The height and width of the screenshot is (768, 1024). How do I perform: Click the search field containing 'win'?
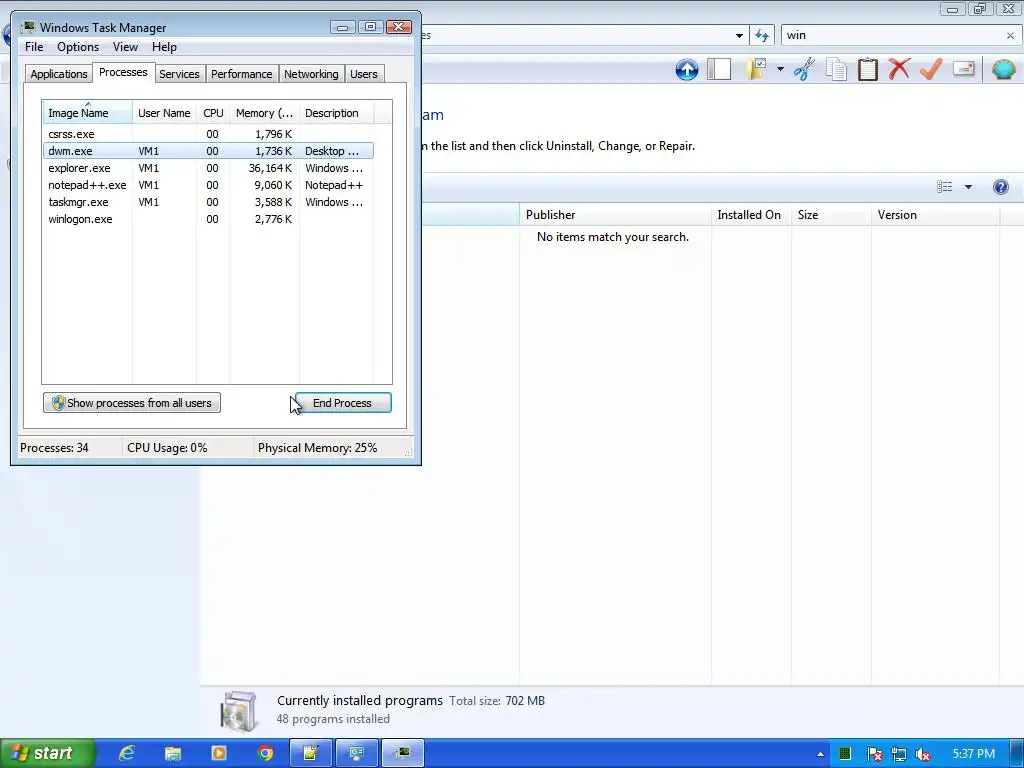tap(892, 35)
